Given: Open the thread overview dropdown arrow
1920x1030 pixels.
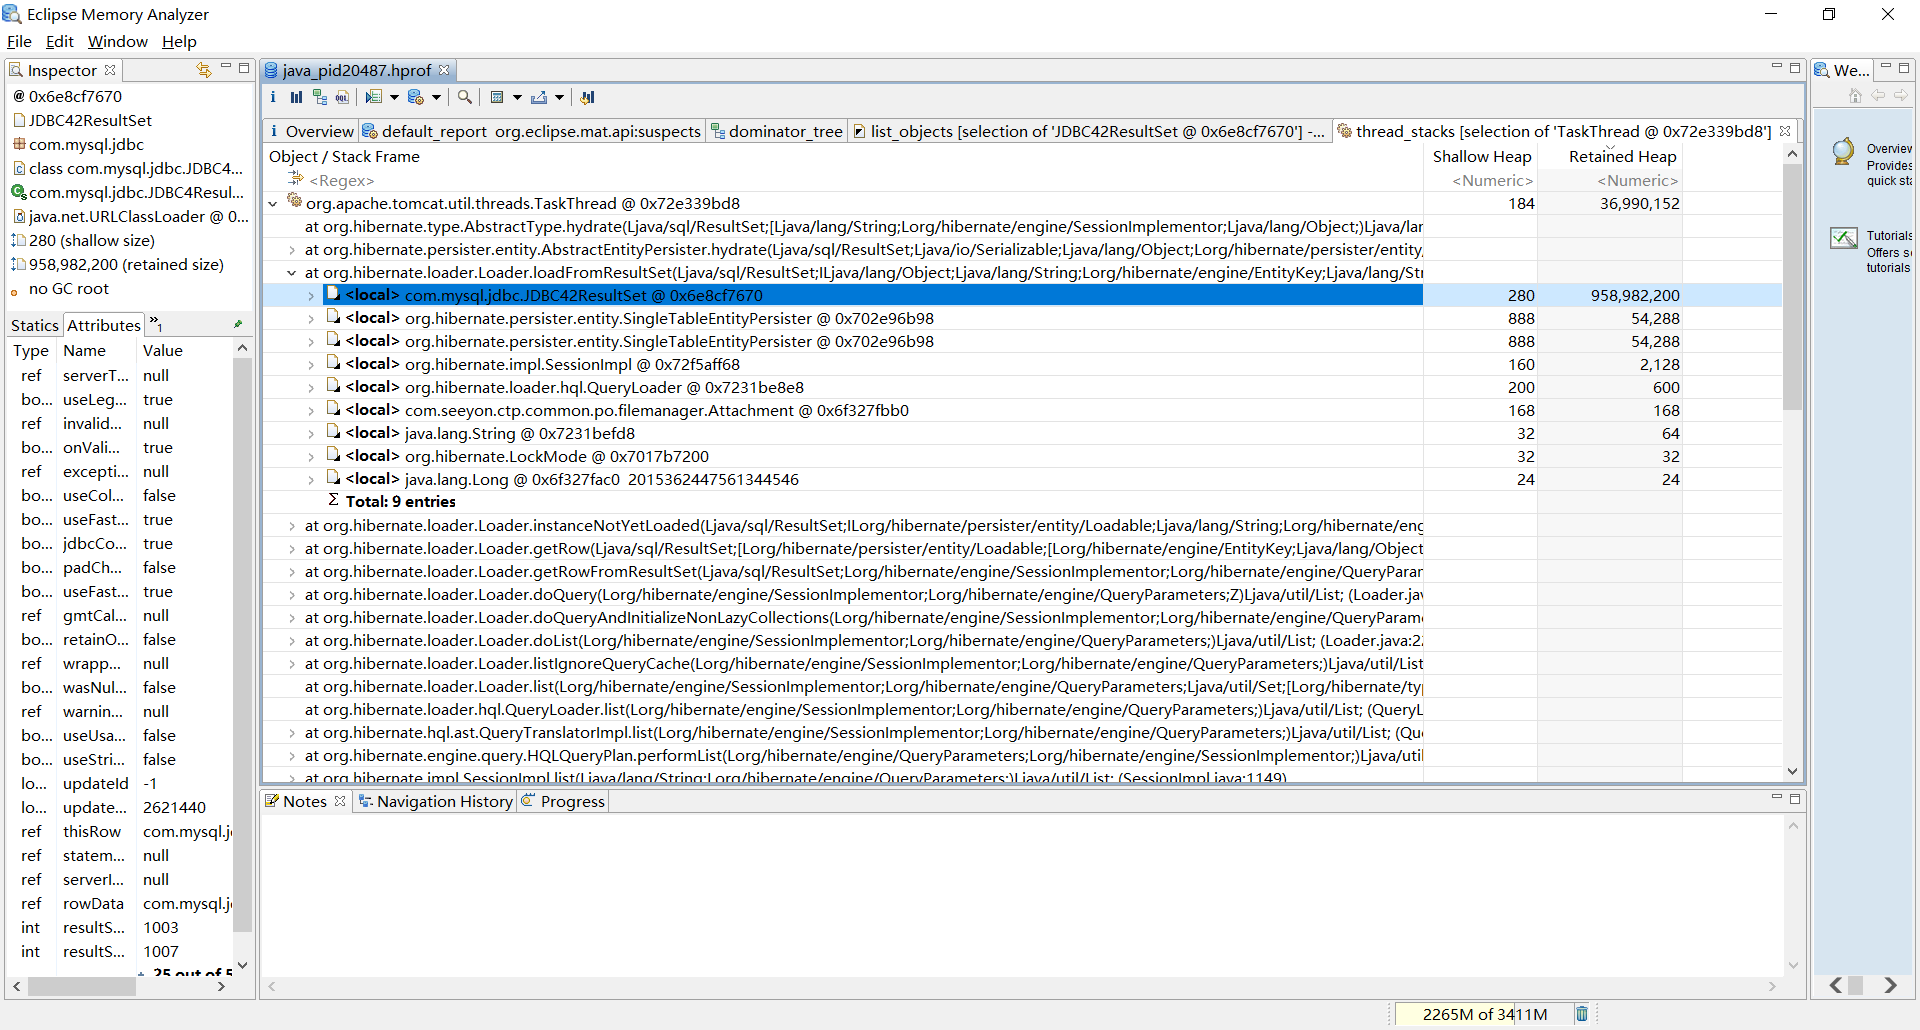Looking at the screenshot, I should 394,97.
